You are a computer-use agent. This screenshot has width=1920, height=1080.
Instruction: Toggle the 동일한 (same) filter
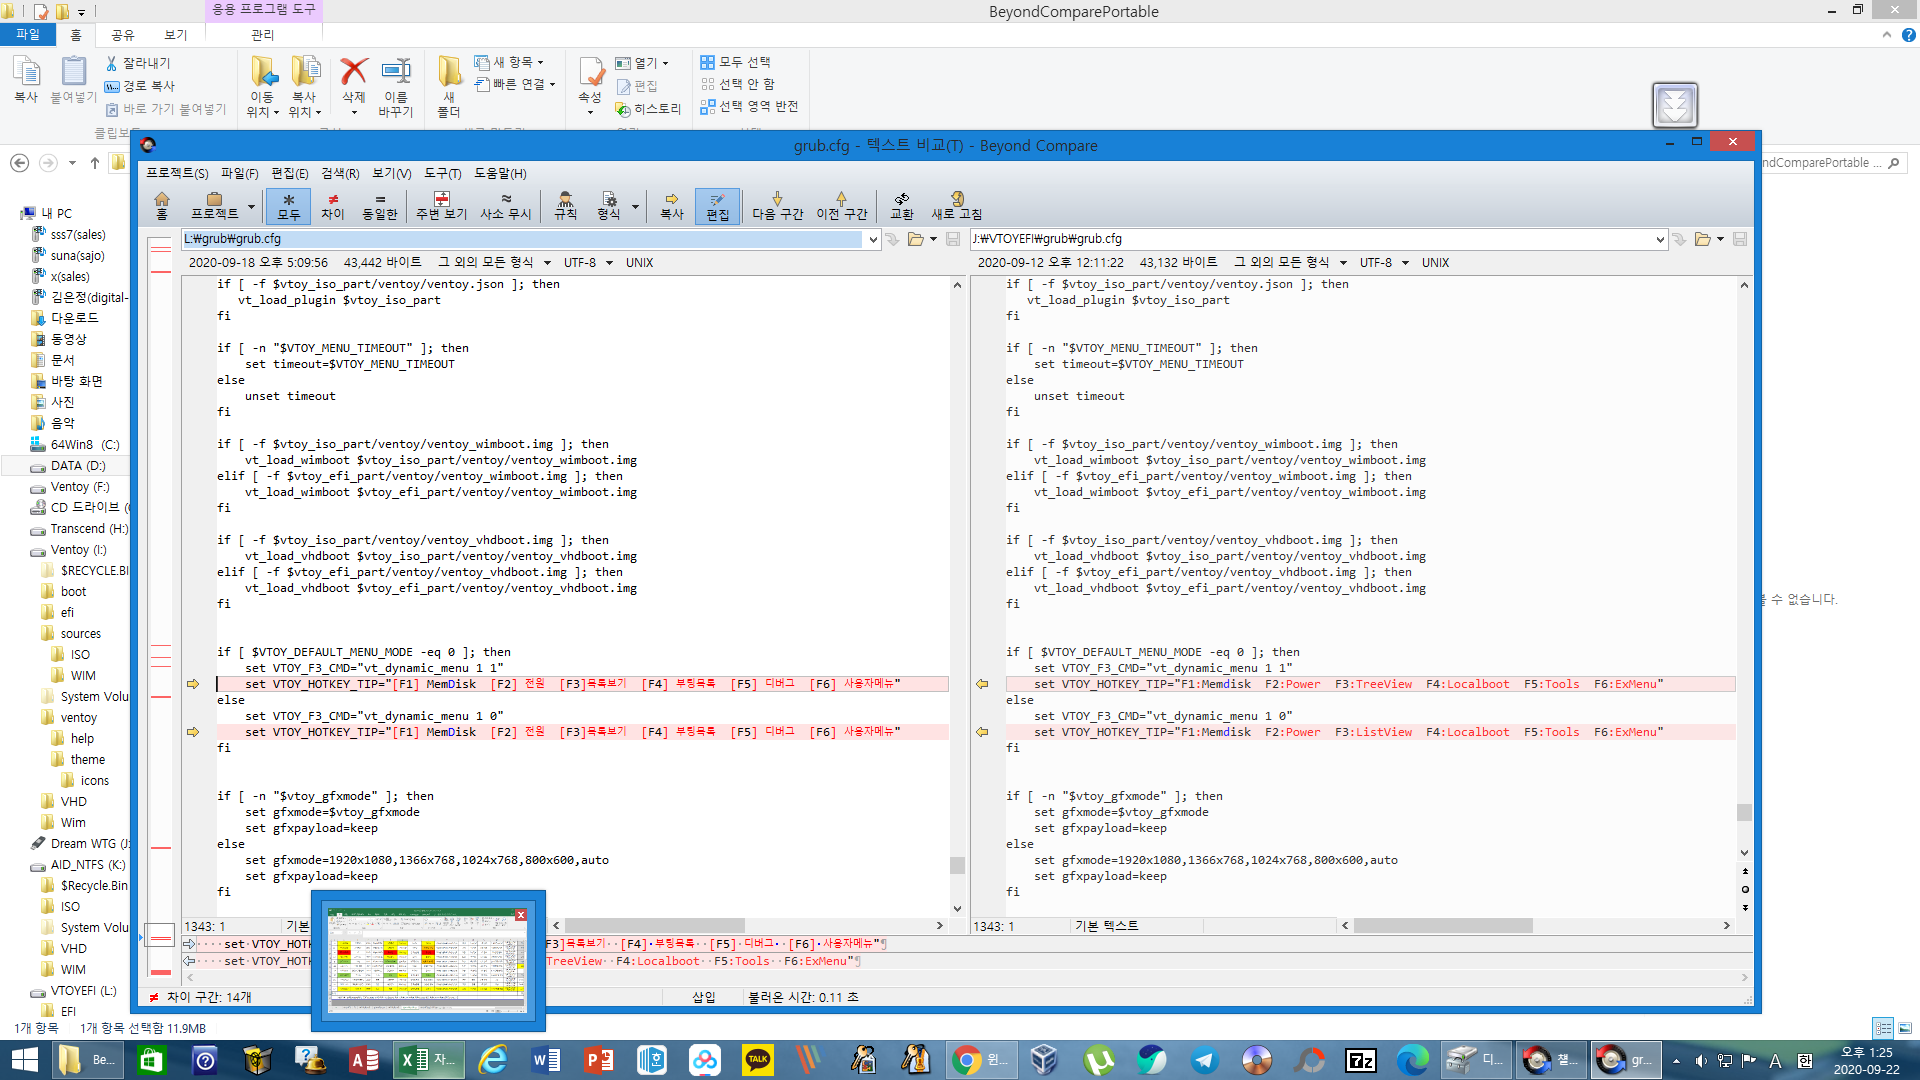pos(379,205)
